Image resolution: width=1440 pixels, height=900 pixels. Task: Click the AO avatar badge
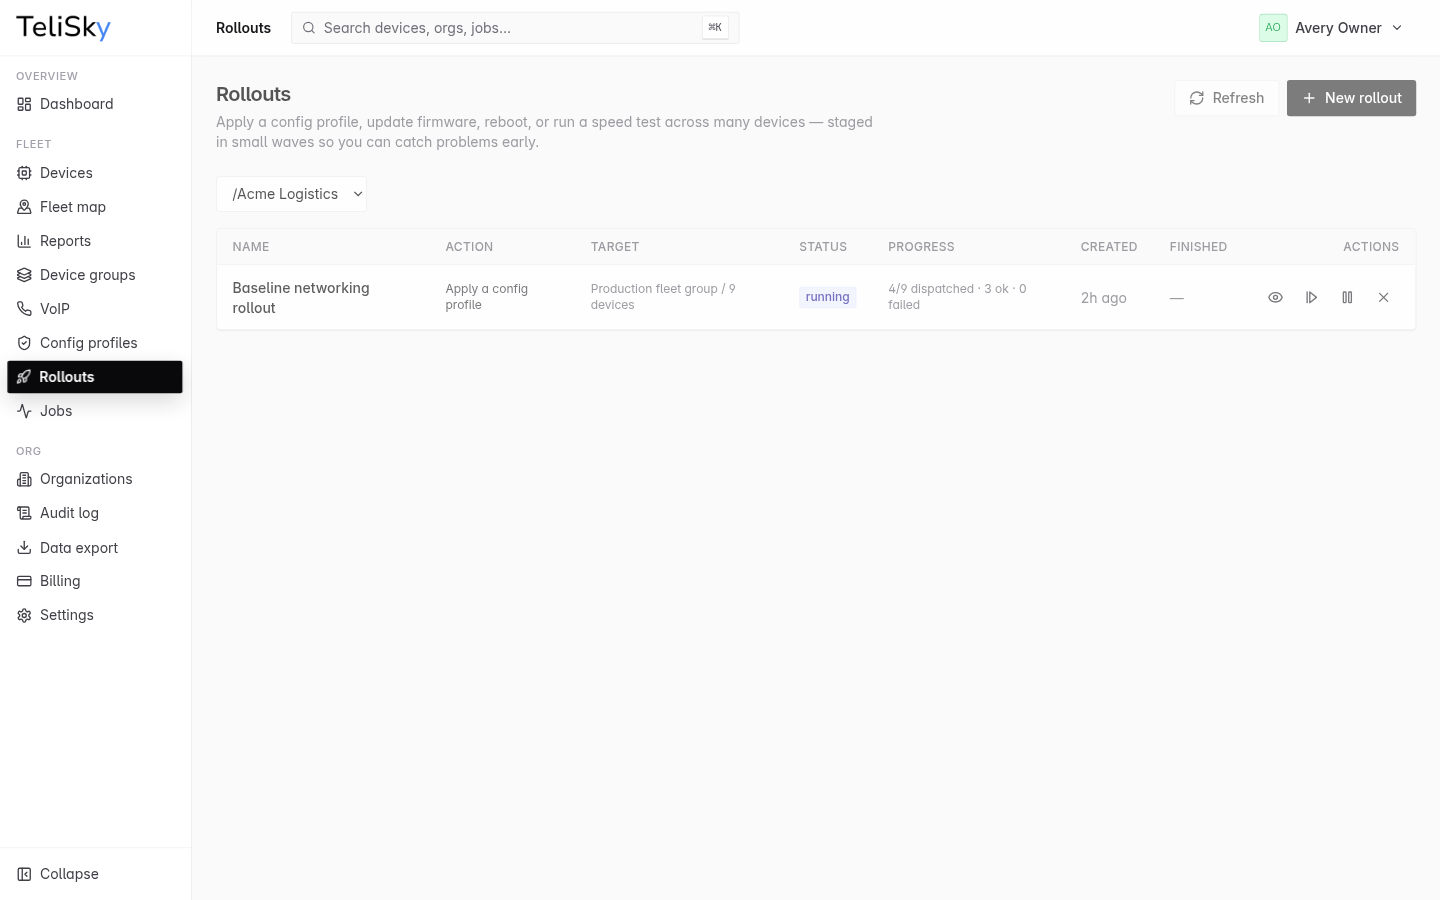click(1273, 28)
